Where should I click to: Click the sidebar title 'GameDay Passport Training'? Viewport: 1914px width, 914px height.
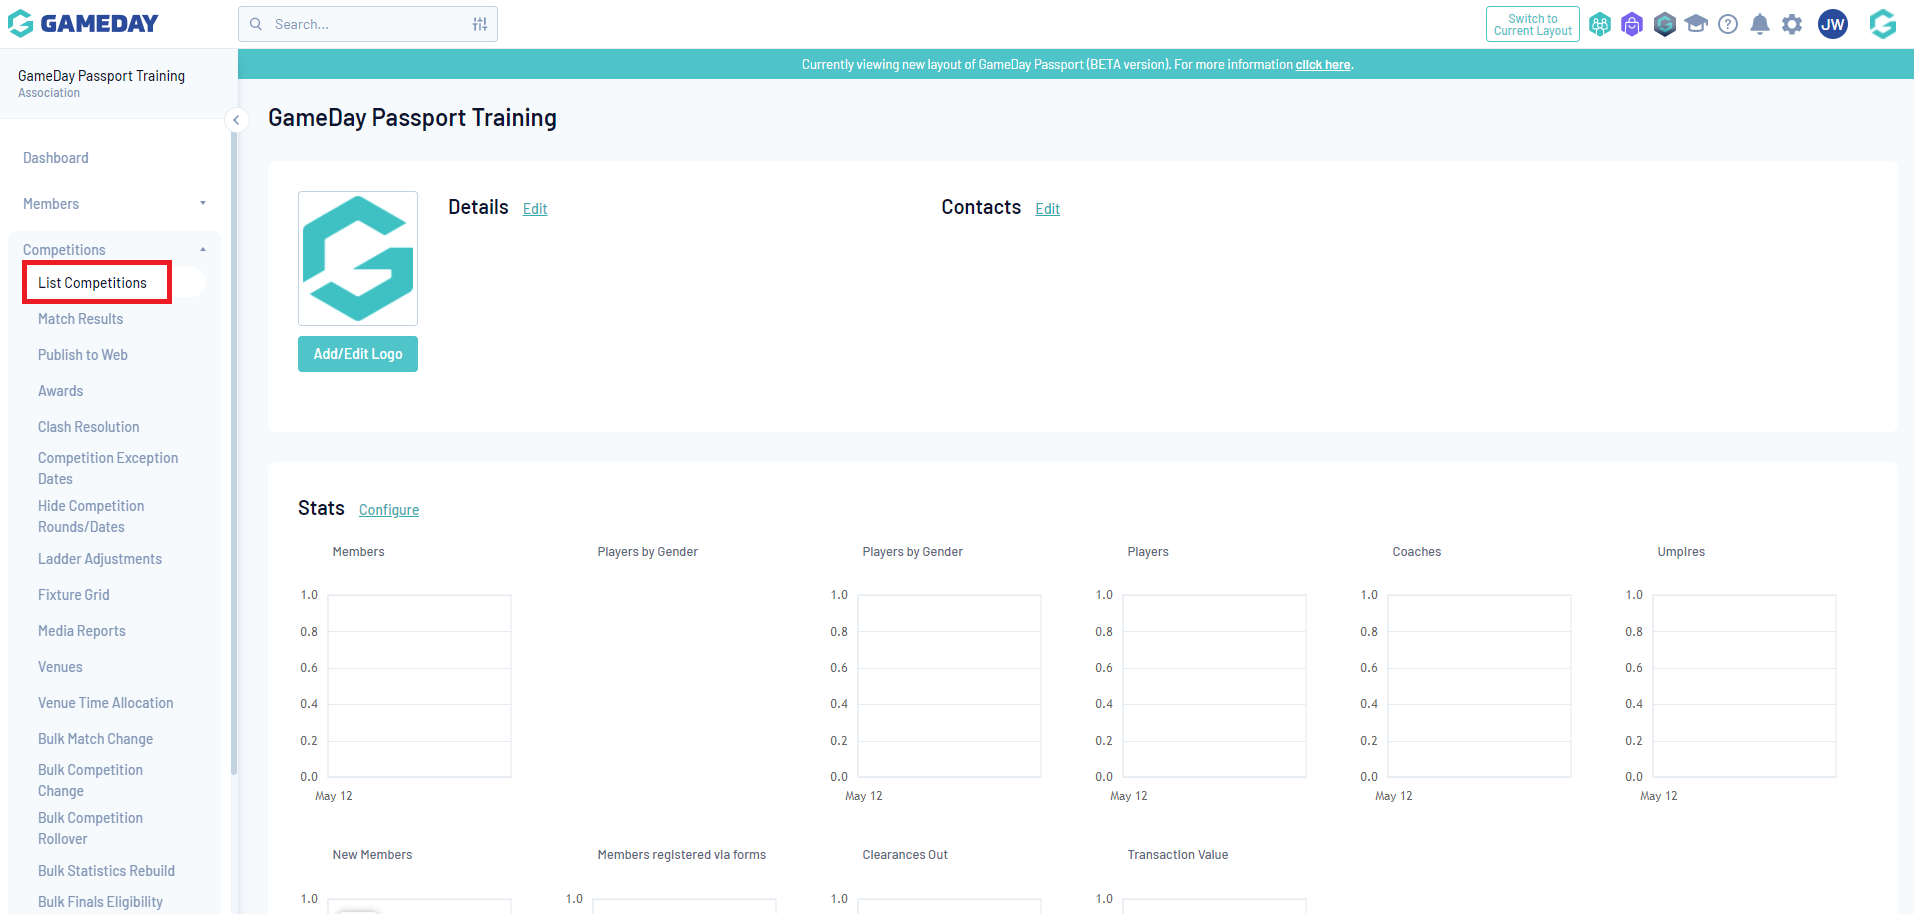pos(101,76)
